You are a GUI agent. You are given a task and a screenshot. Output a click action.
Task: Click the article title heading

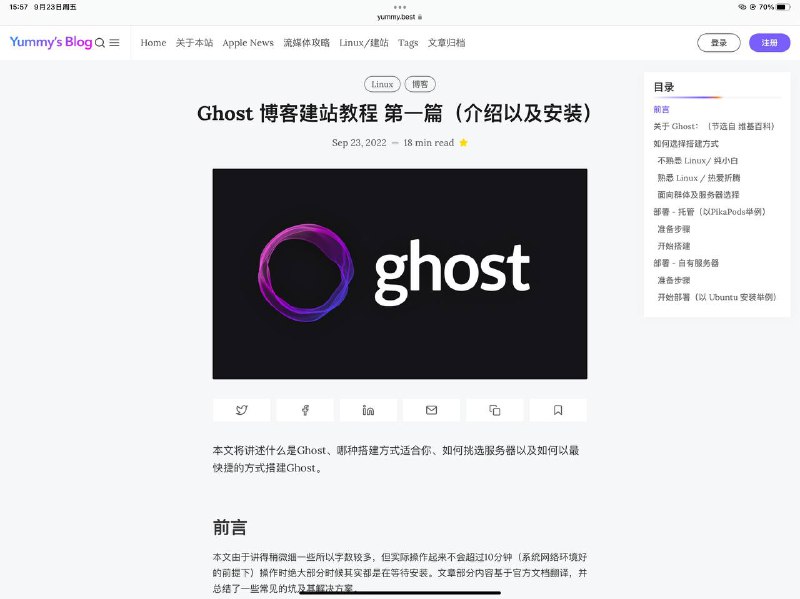(x=394, y=113)
